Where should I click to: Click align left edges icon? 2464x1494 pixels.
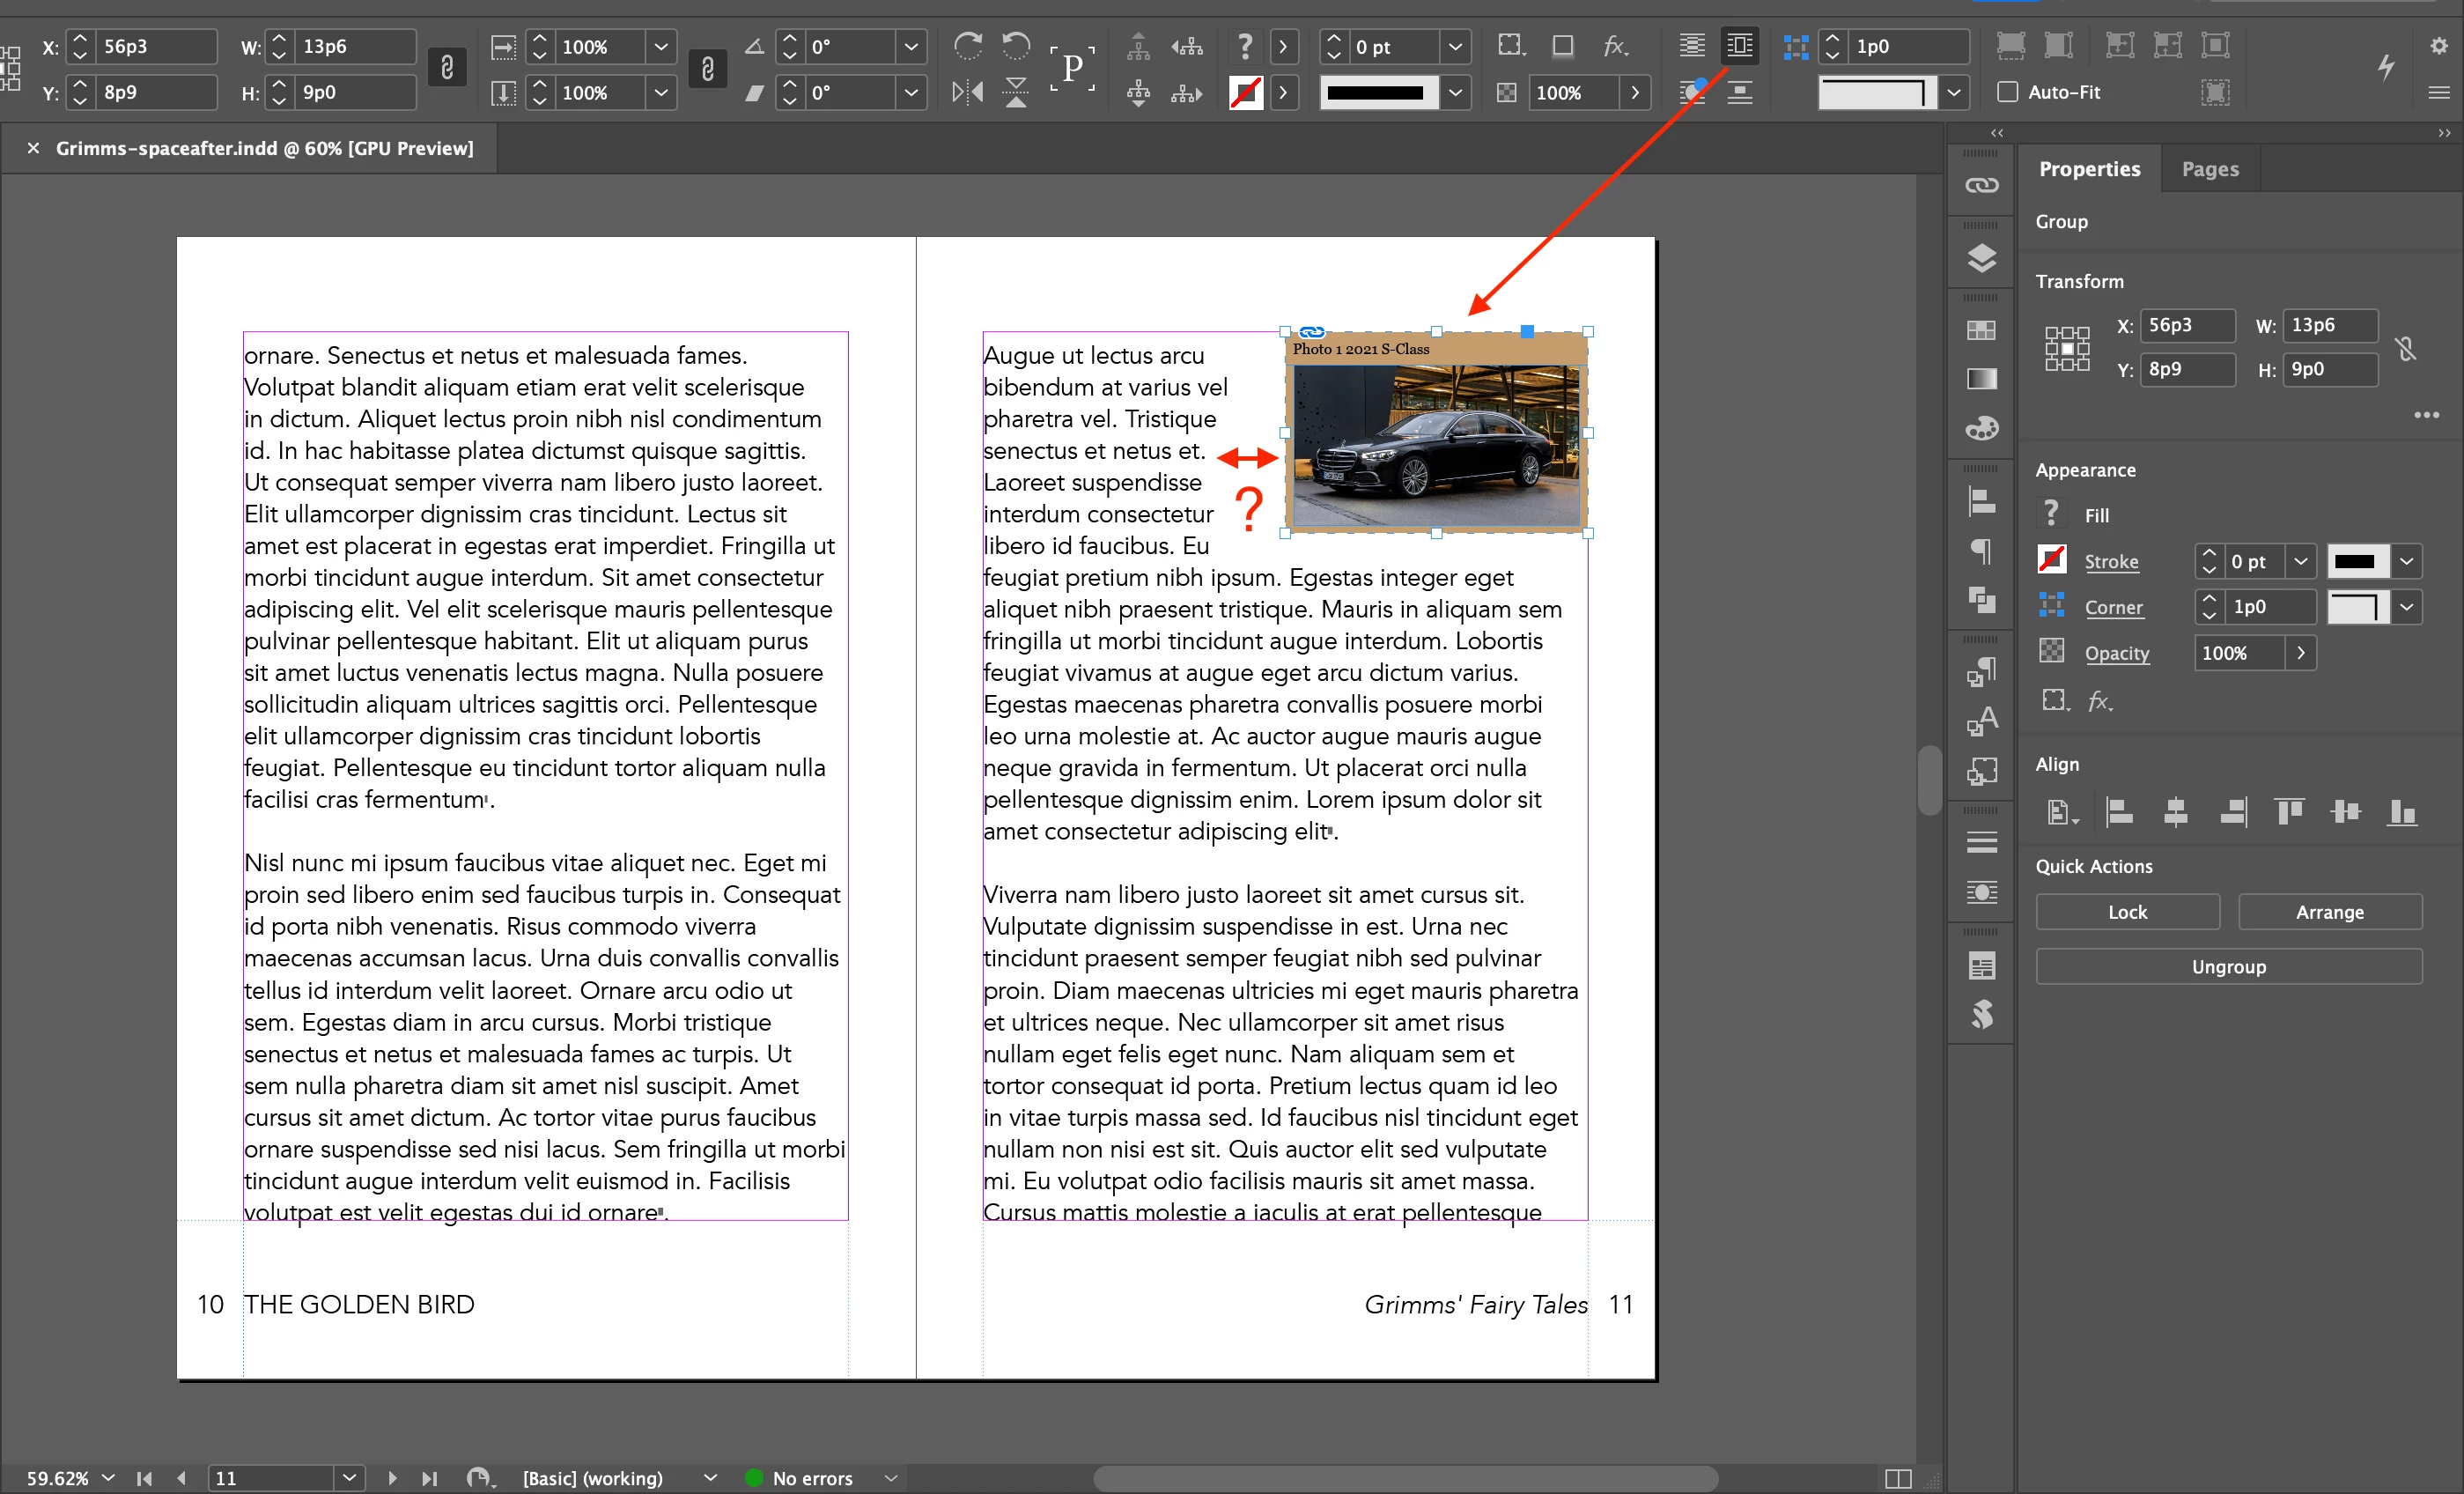[x=2119, y=812]
